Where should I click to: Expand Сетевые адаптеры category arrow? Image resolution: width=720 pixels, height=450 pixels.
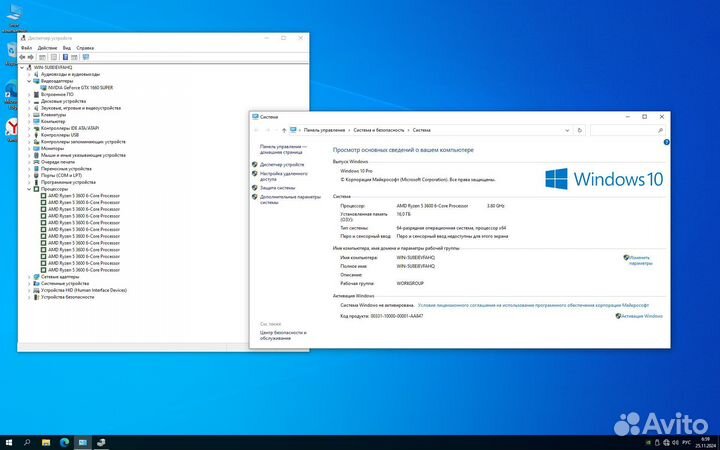point(29,277)
